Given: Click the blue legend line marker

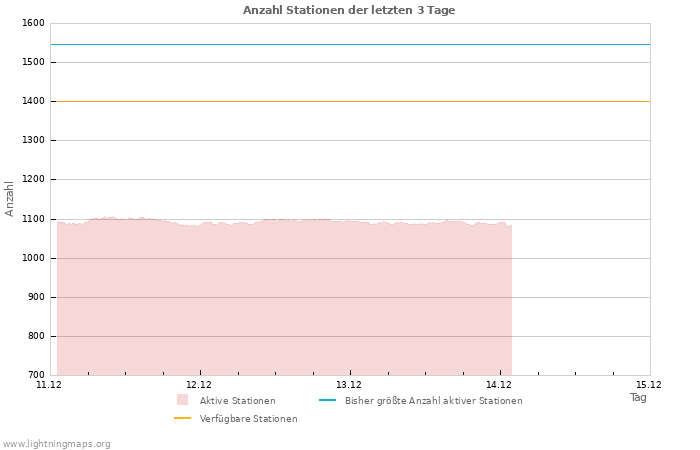Looking at the screenshot, I should [327, 400].
